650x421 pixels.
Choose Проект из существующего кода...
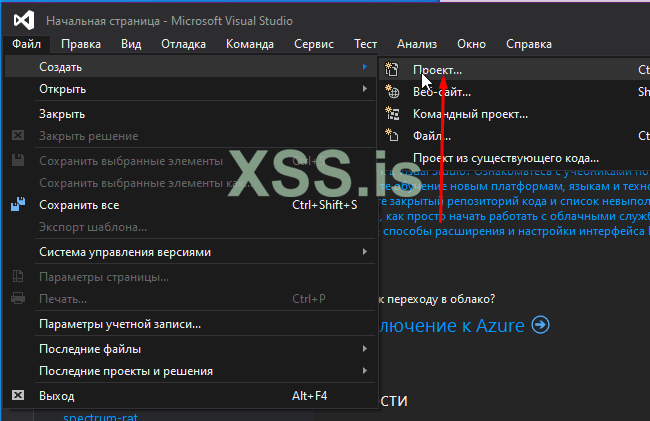[x=514, y=158]
